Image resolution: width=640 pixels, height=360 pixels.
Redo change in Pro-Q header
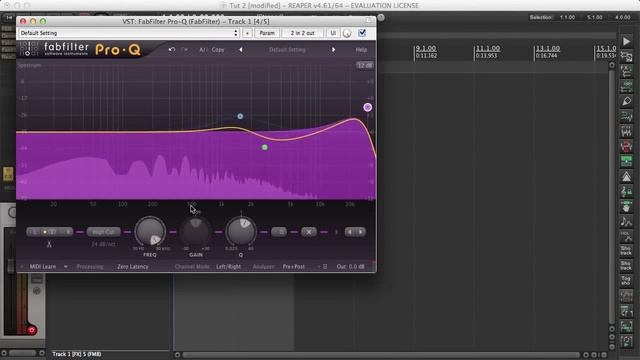coord(184,50)
